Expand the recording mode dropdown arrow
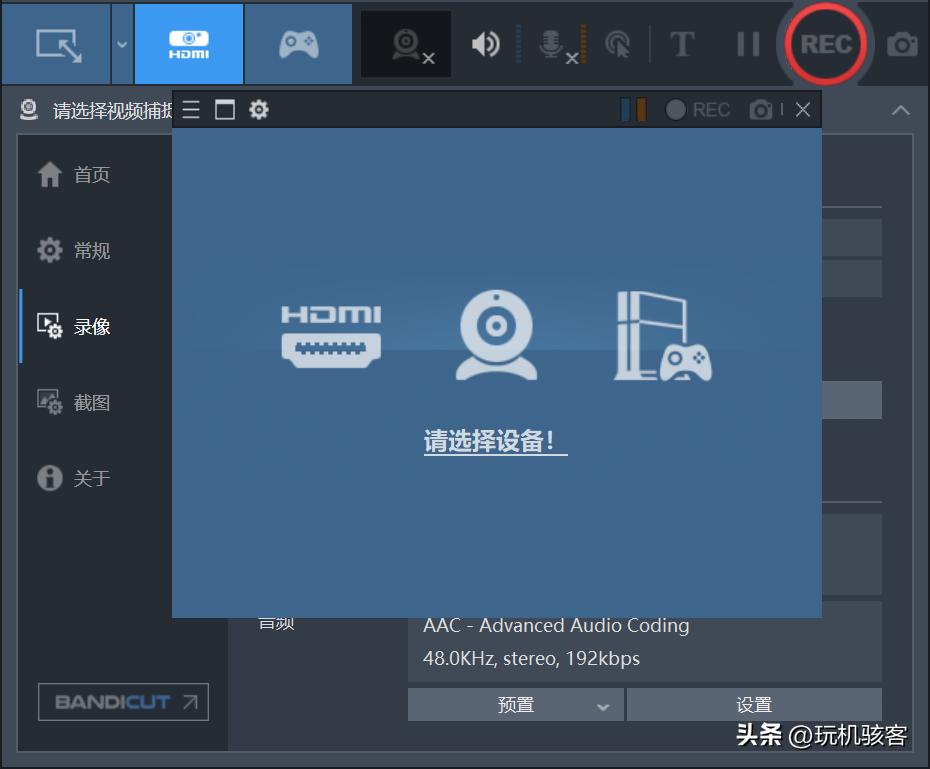This screenshot has height=769, width=930. (x=121, y=43)
